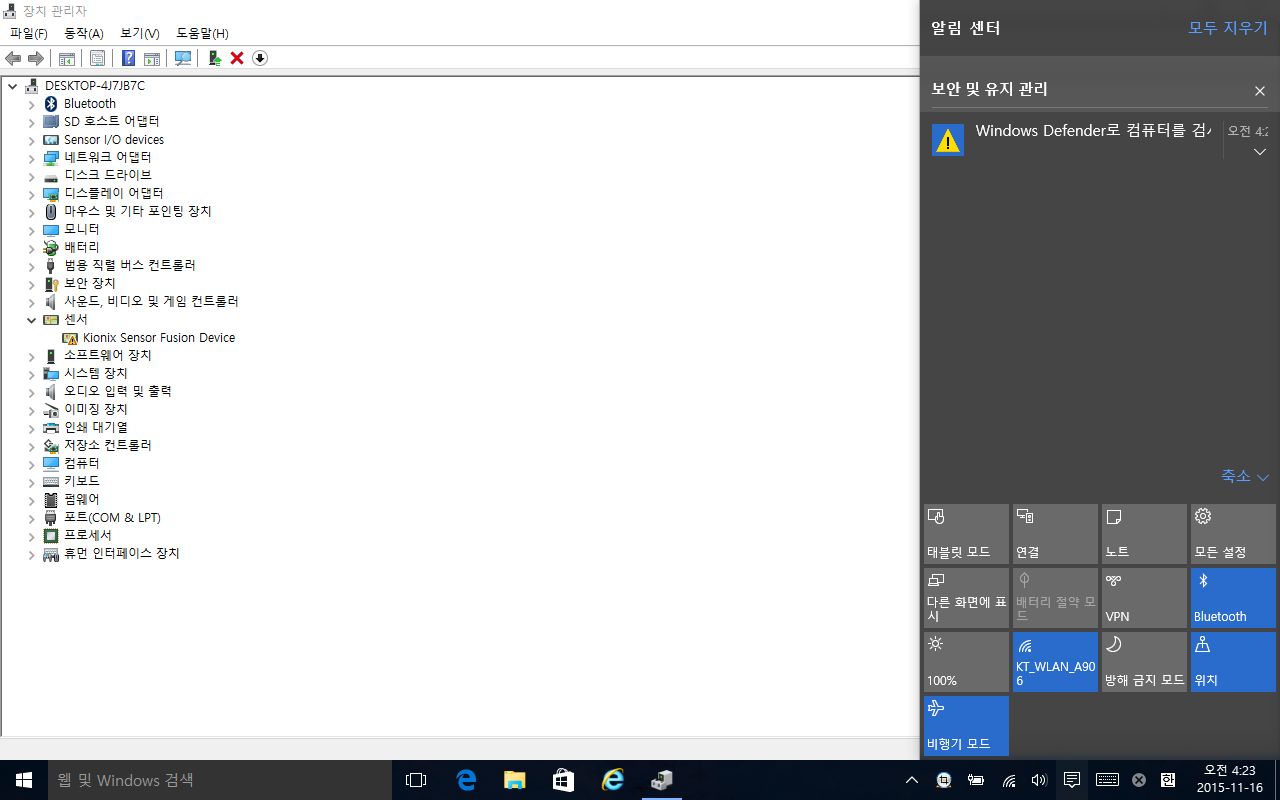Open the Windows Start button
Screen dimensions: 1280x800
[x=24, y=780]
